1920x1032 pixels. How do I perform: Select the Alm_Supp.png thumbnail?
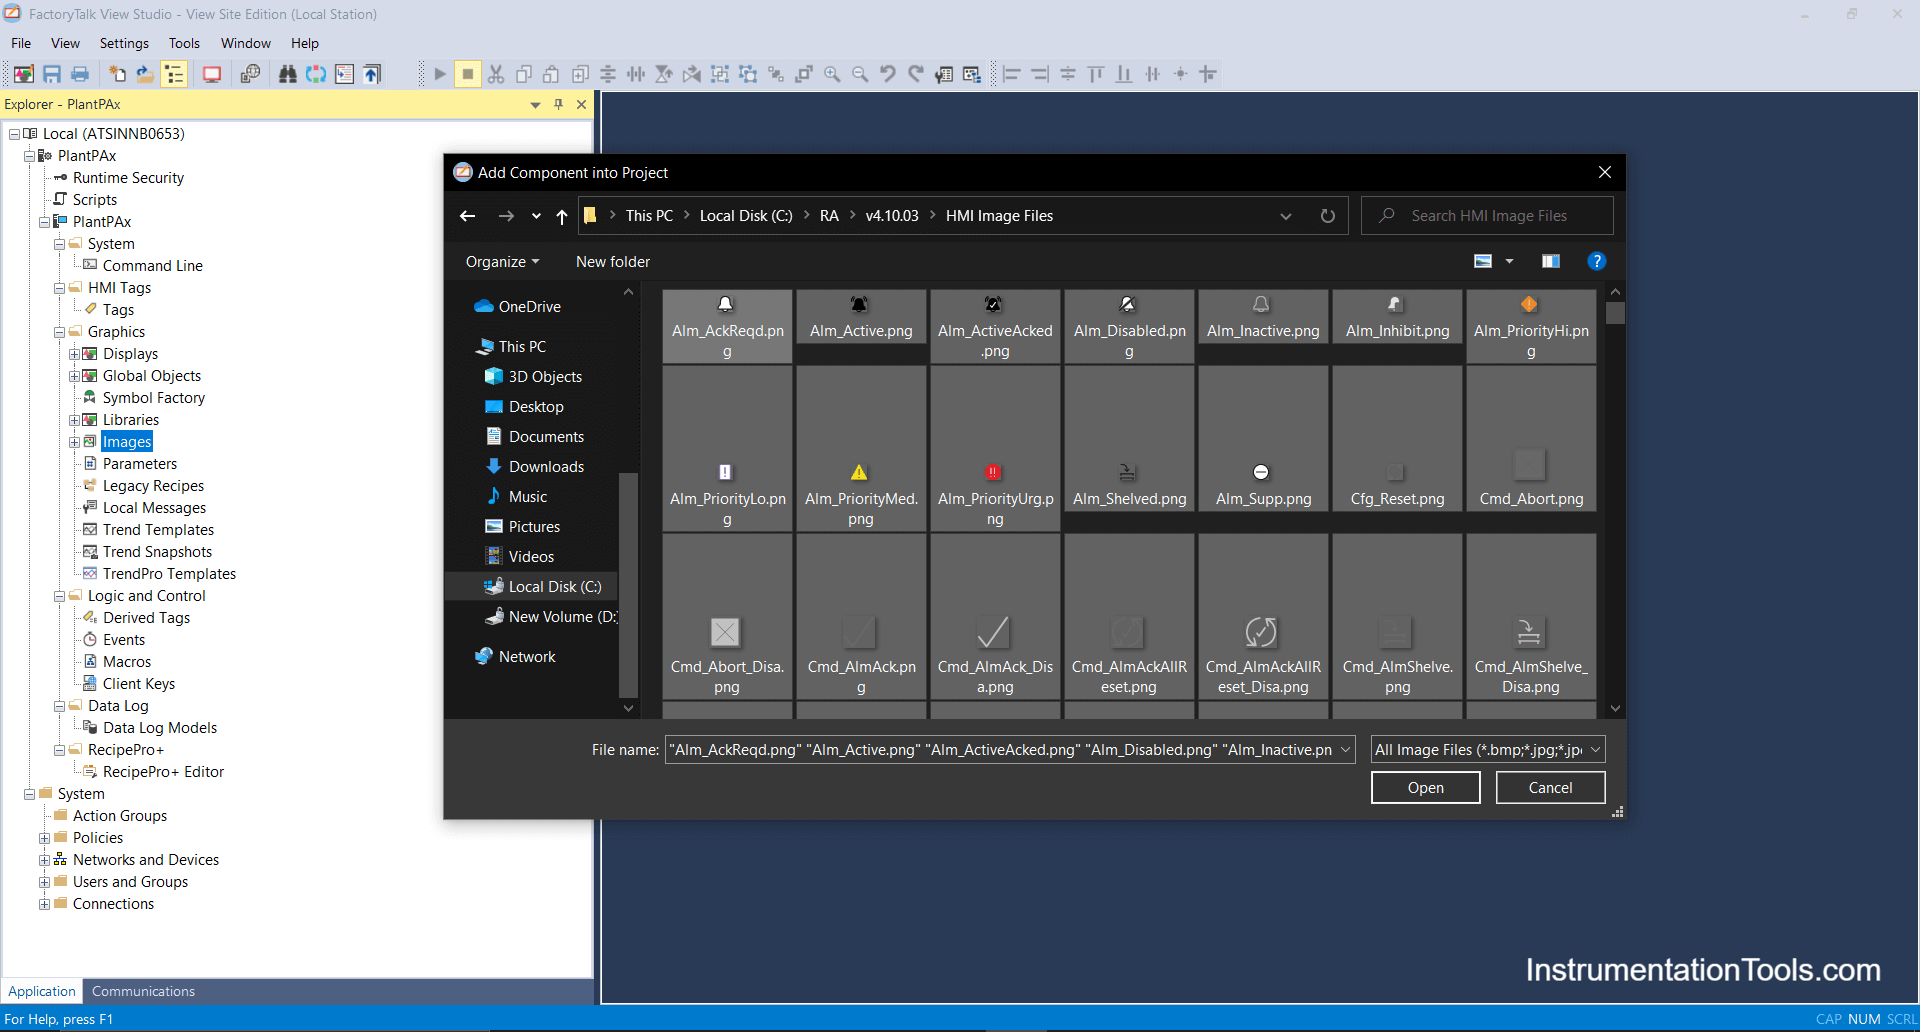pos(1263,439)
